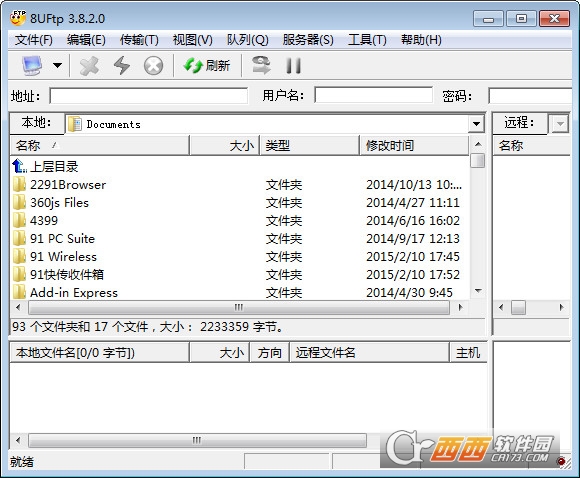Click into the 用户名 username field
The image size is (580, 478).
coord(373,95)
